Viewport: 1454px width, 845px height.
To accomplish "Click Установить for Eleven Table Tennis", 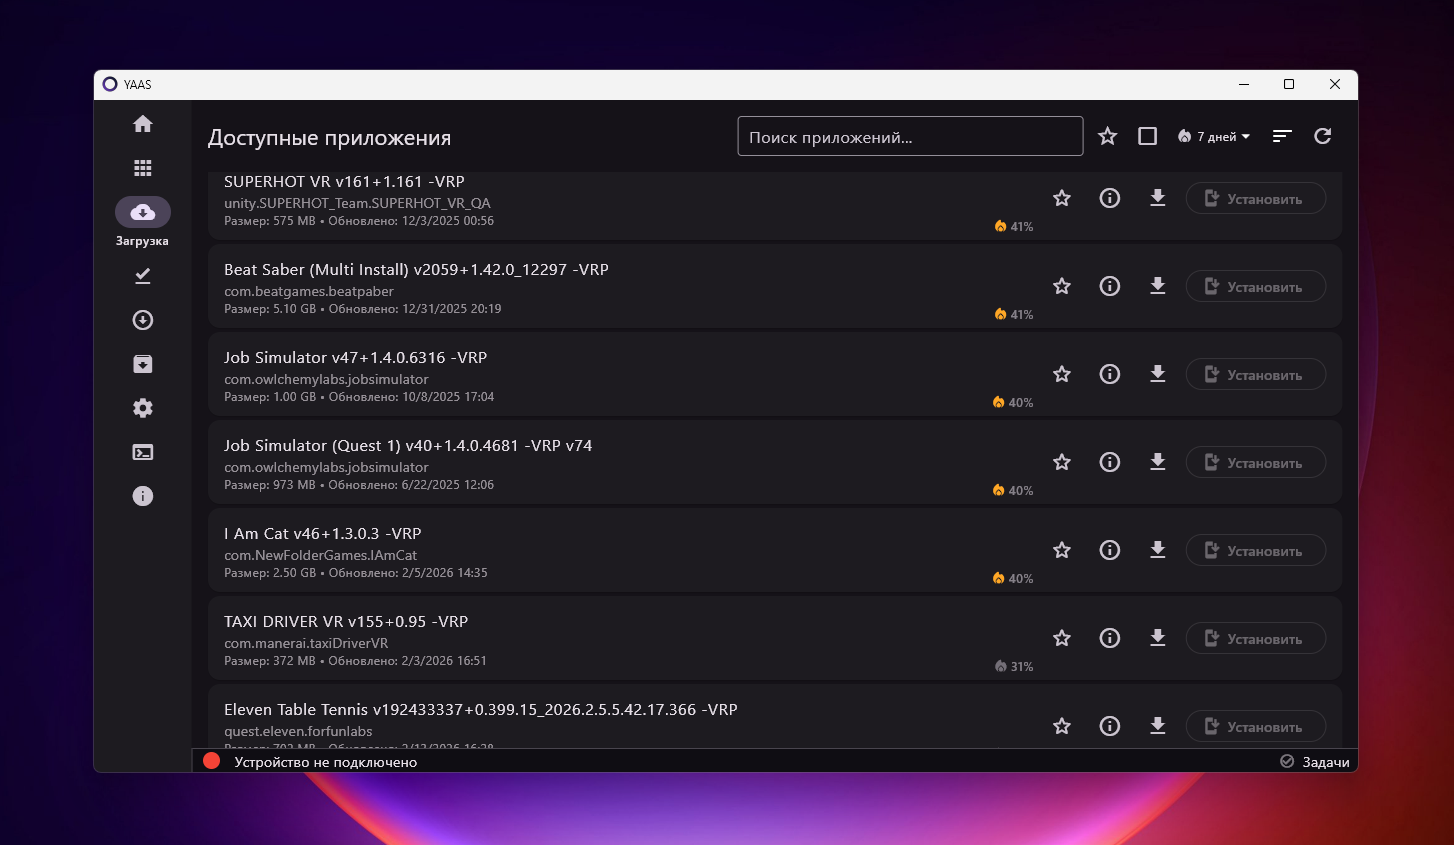I will coord(1255,726).
